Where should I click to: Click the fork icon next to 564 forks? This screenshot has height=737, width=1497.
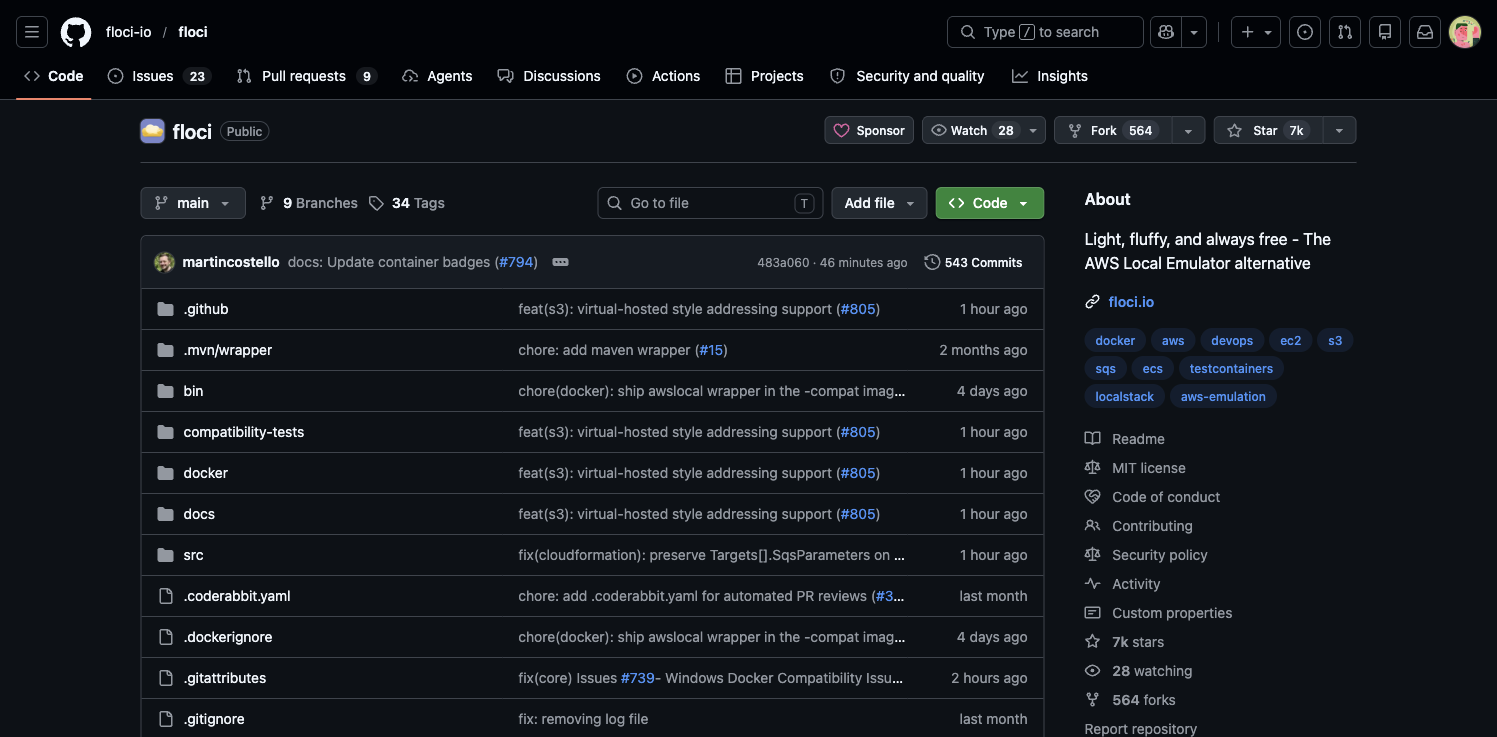[x=1093, y=700]
